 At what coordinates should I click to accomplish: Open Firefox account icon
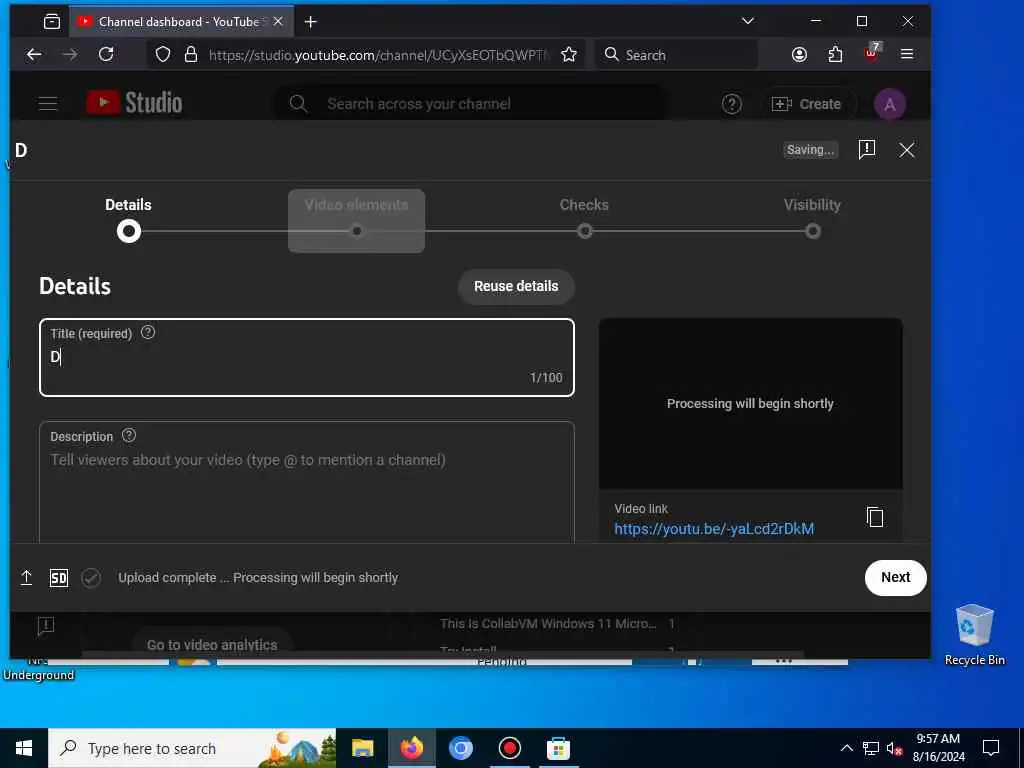[799, 54]
